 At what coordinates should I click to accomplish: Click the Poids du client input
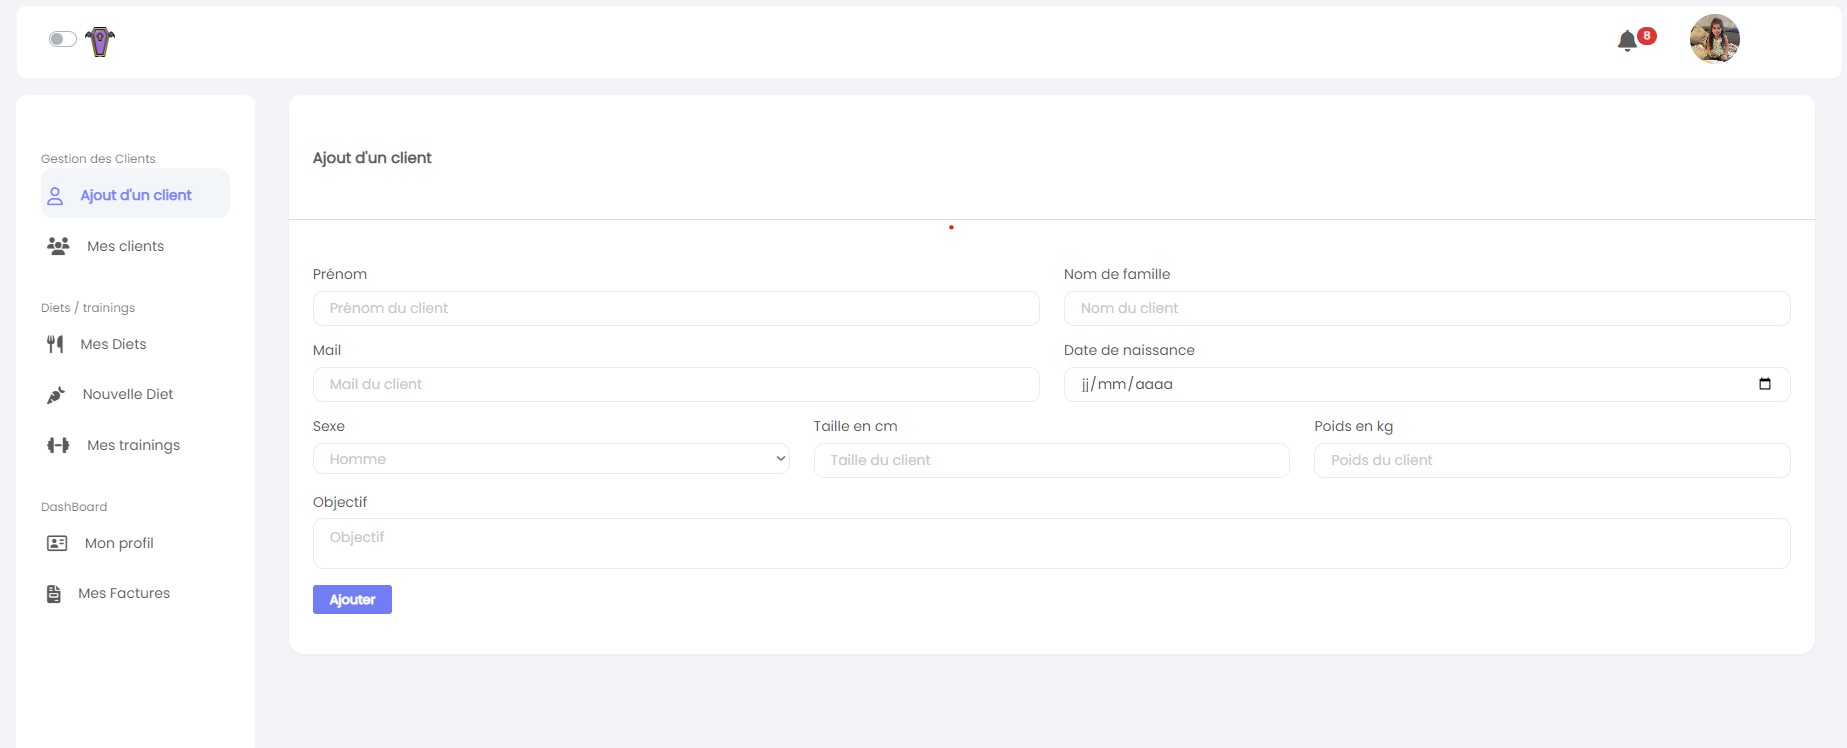[x=1551, y=460]
